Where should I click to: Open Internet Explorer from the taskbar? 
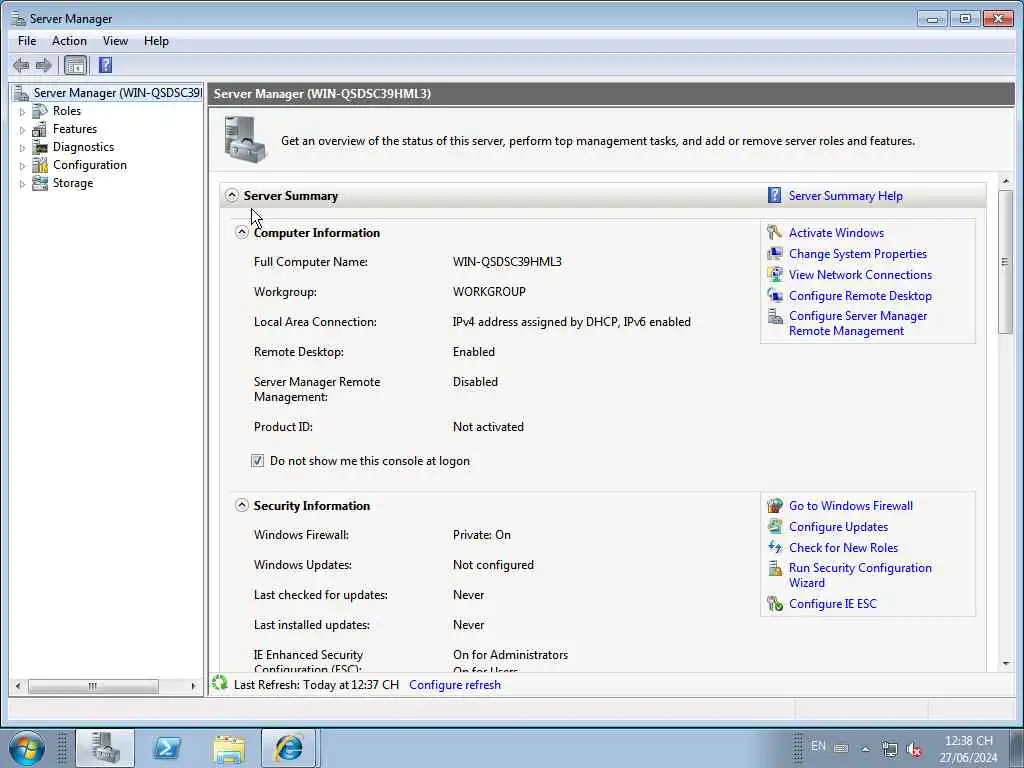289,748
